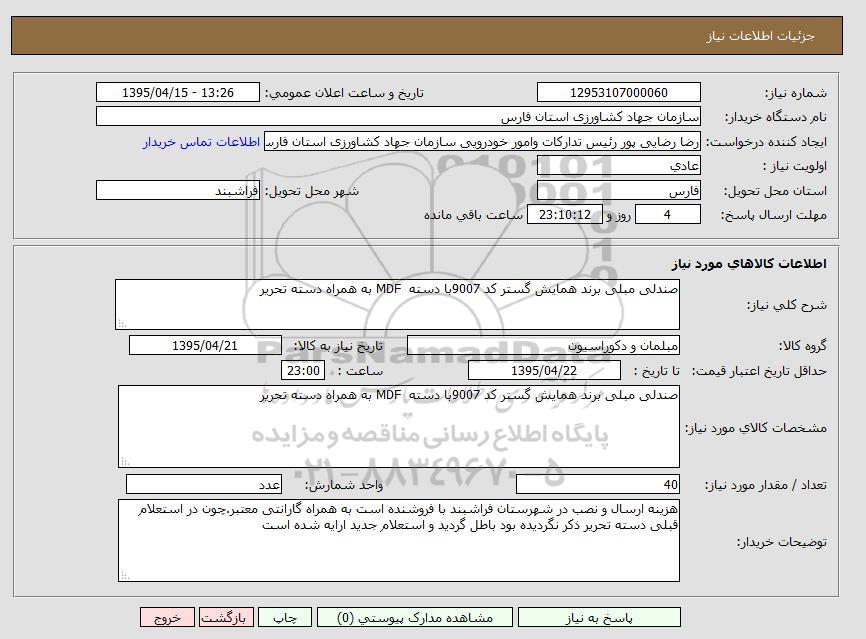Click the واحد شمارش field showing عدد
Screen dimensions: 866x639
point(204,484)
